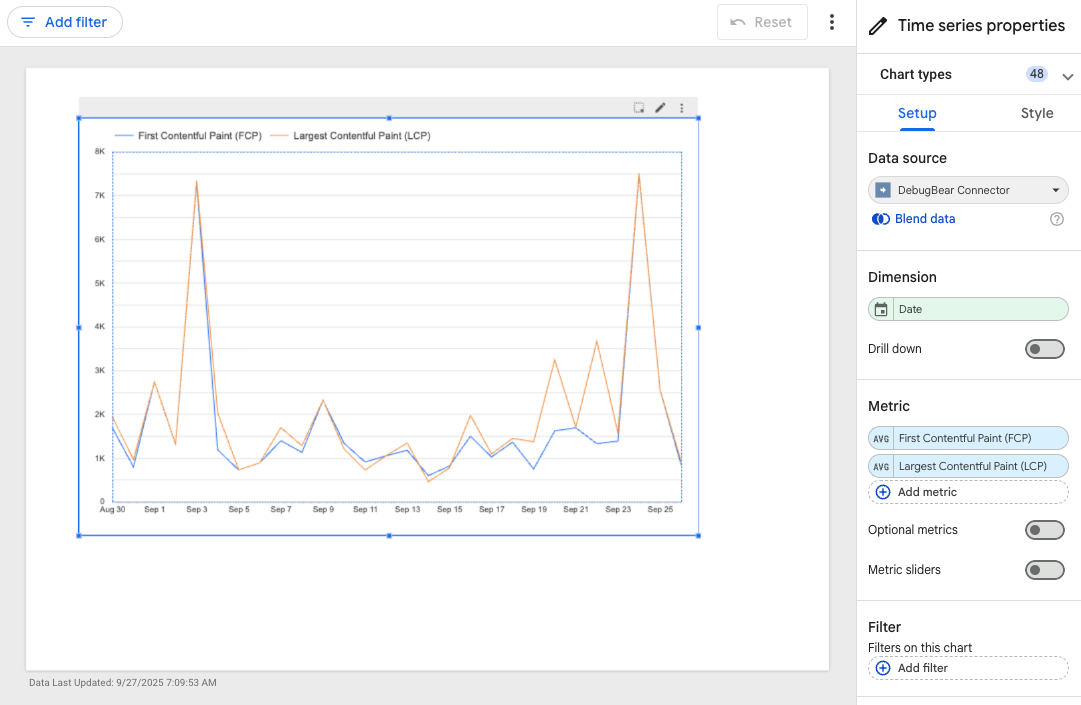Open the three-dot report options menu
The image size is (1081, 705).
[x=831, y=22]
